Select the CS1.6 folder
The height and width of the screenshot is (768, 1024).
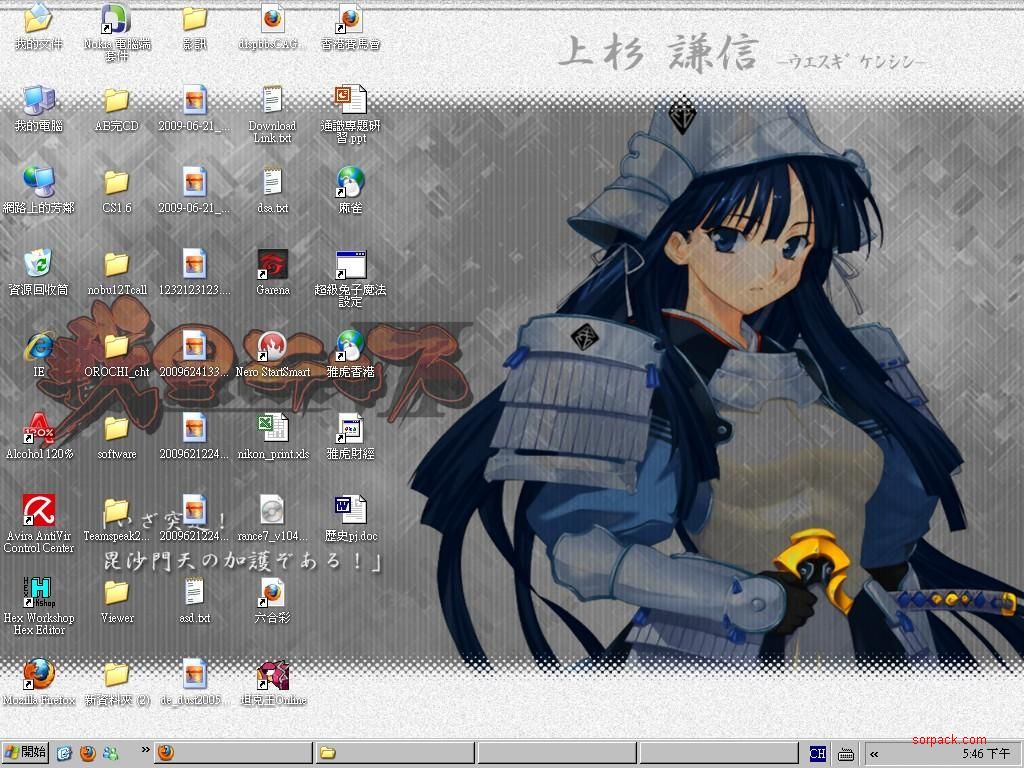tap(116, 184)
